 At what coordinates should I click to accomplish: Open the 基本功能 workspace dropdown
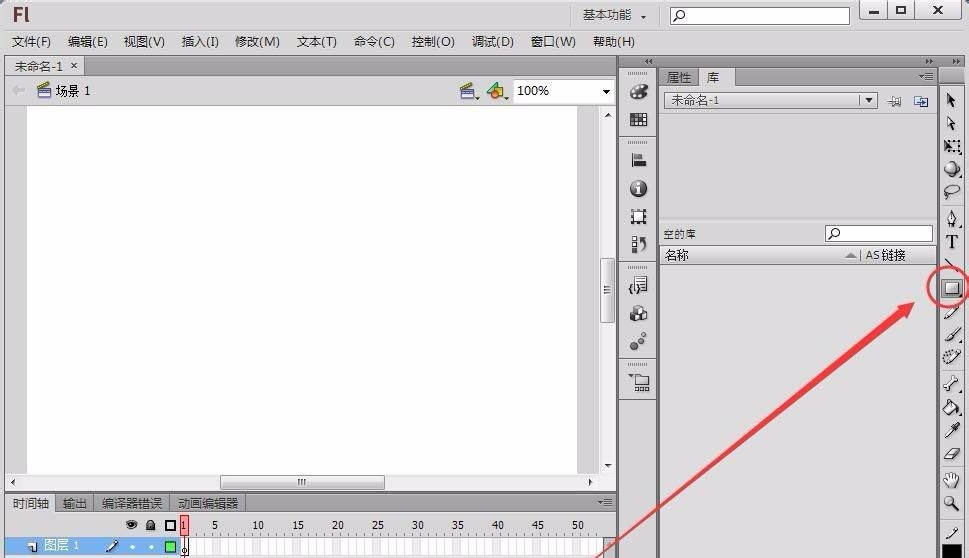tap(614, 15)
